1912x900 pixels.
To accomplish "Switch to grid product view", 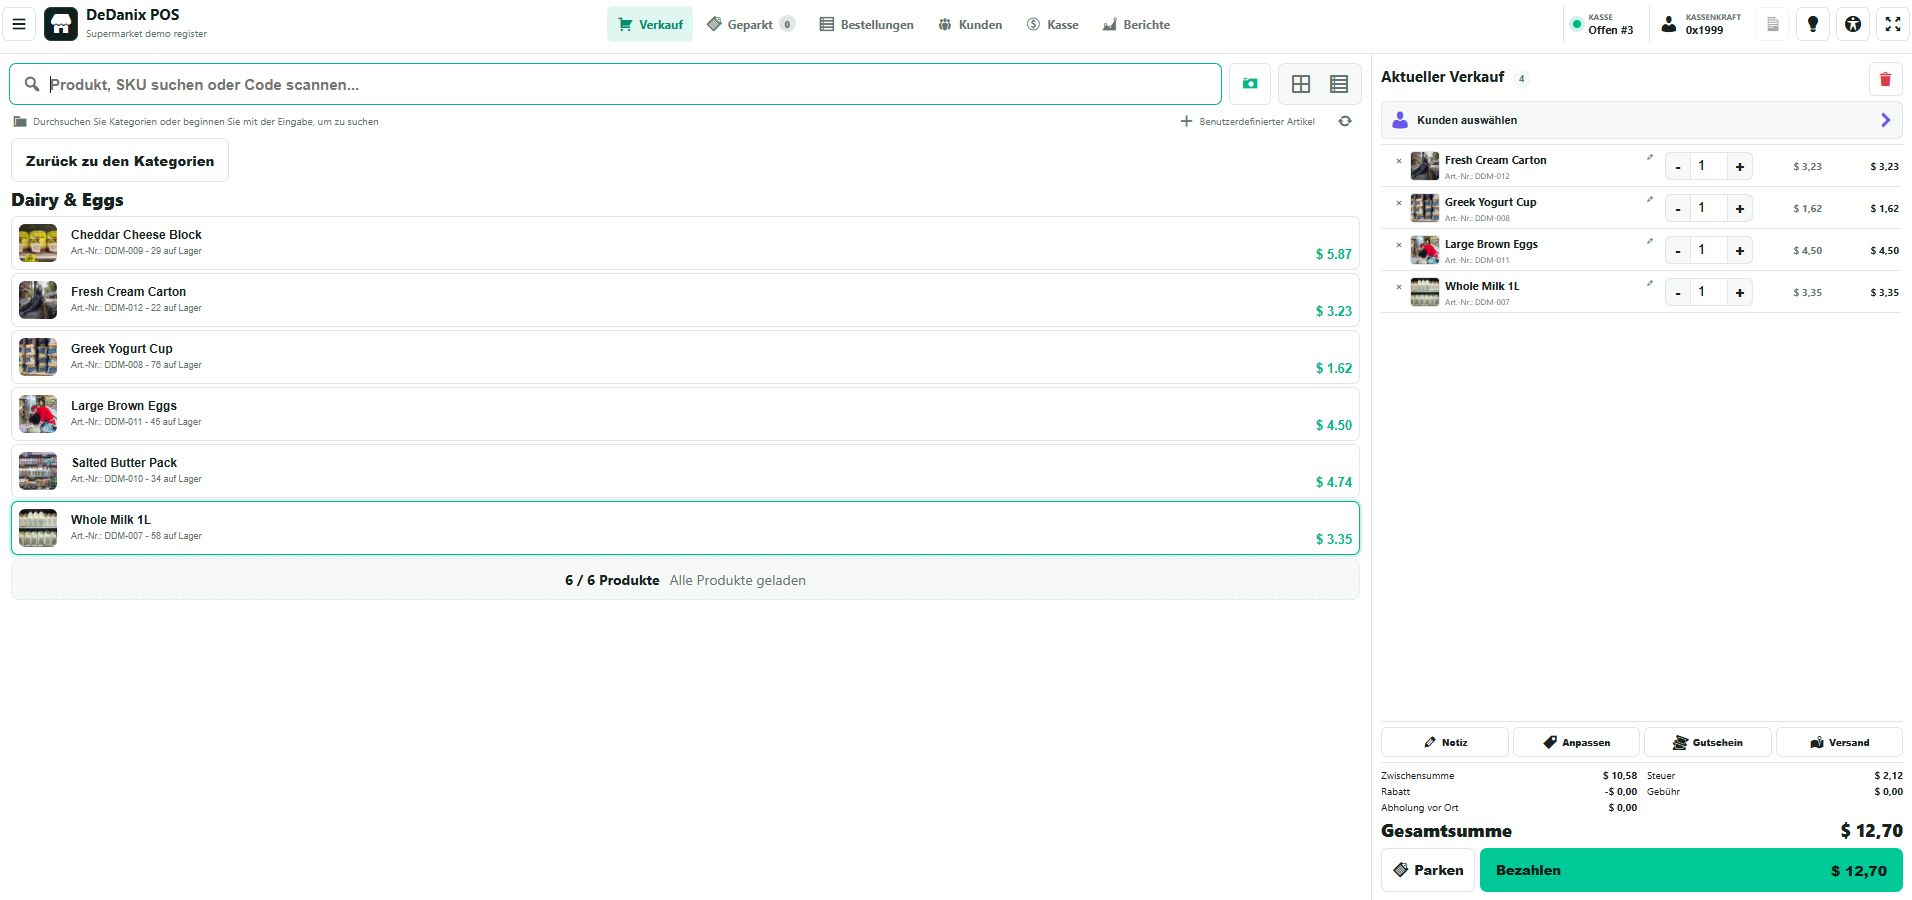I will coord(1301,84).
